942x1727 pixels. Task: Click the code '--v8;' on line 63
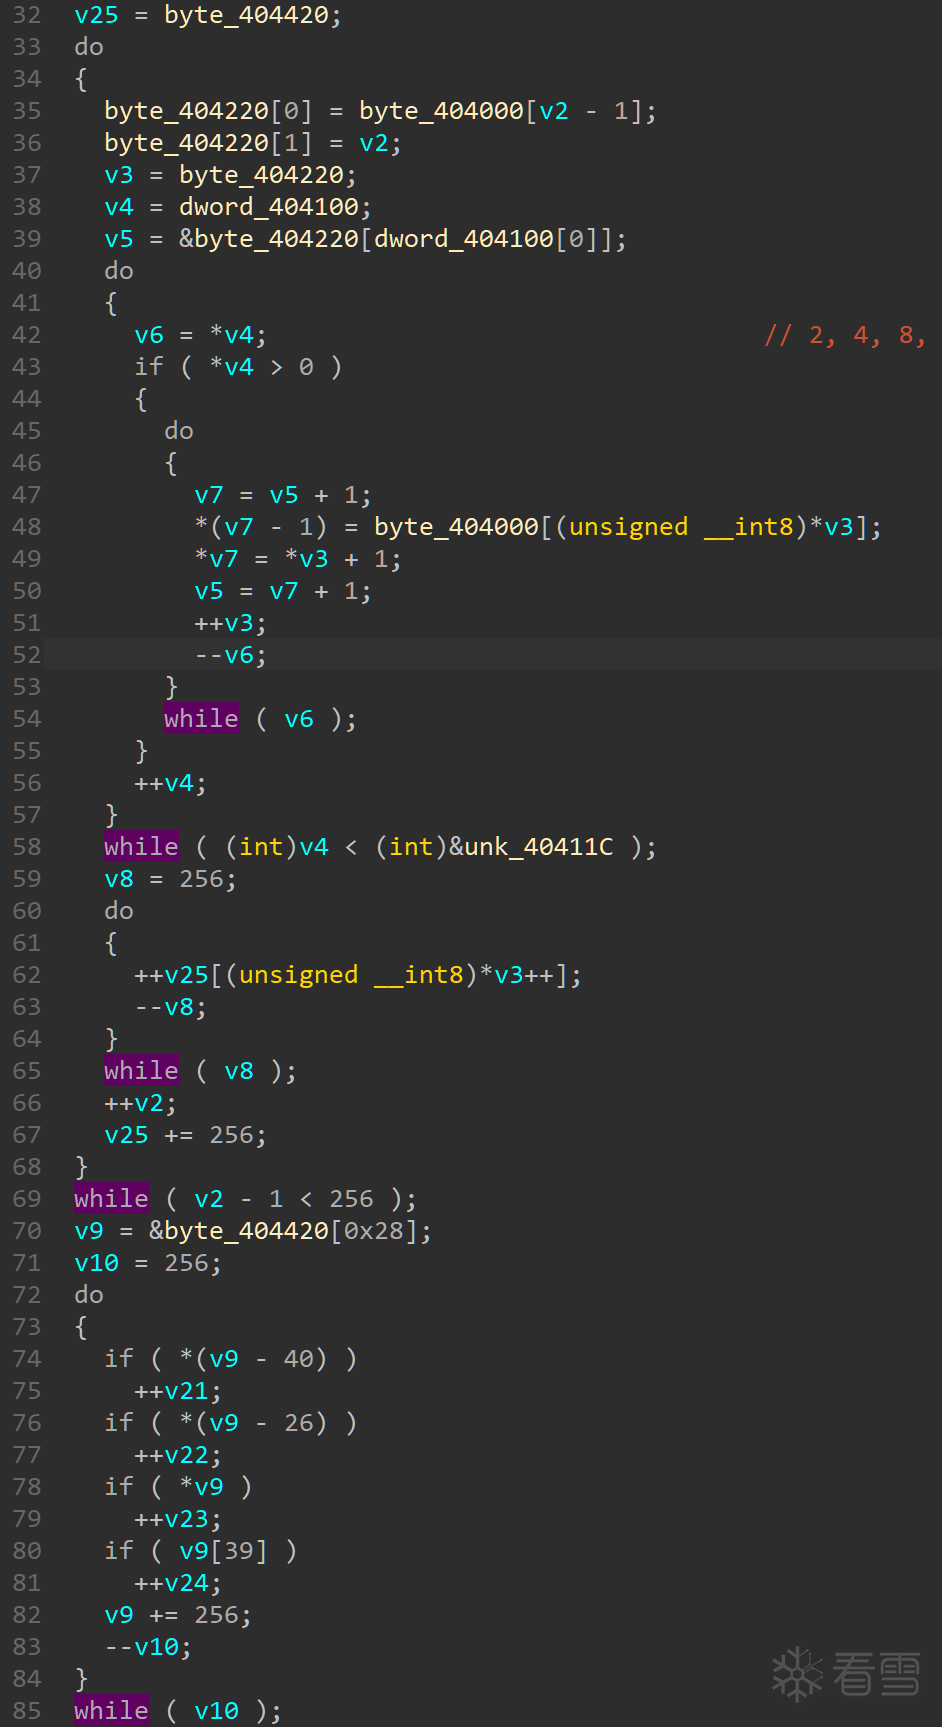[x=170, y=1007]
